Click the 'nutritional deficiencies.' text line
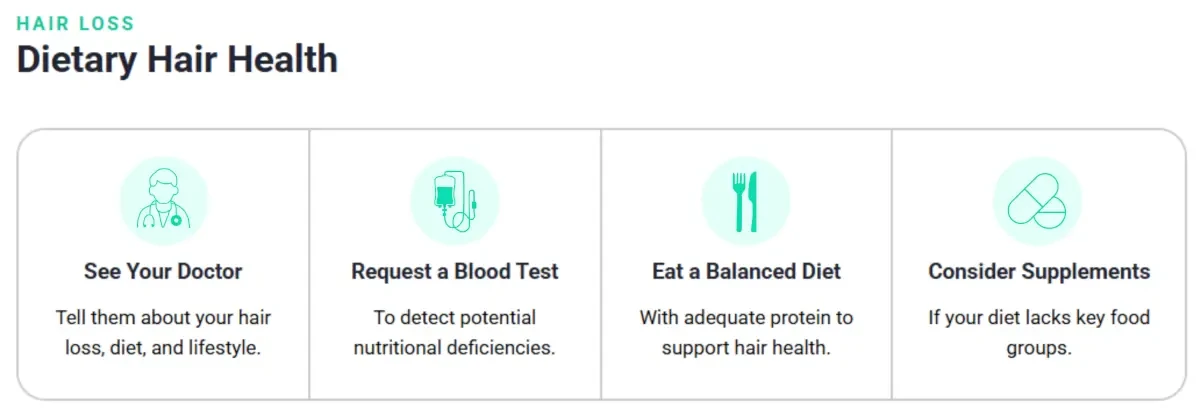 pos(455,350)
